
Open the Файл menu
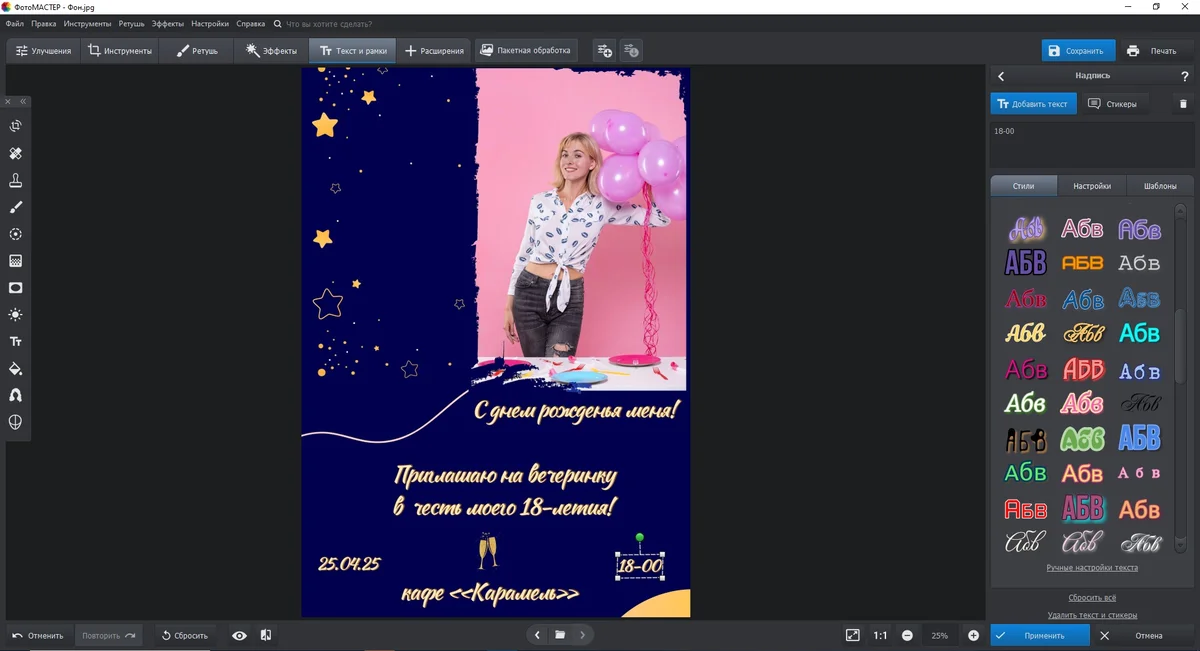point(14,23)
